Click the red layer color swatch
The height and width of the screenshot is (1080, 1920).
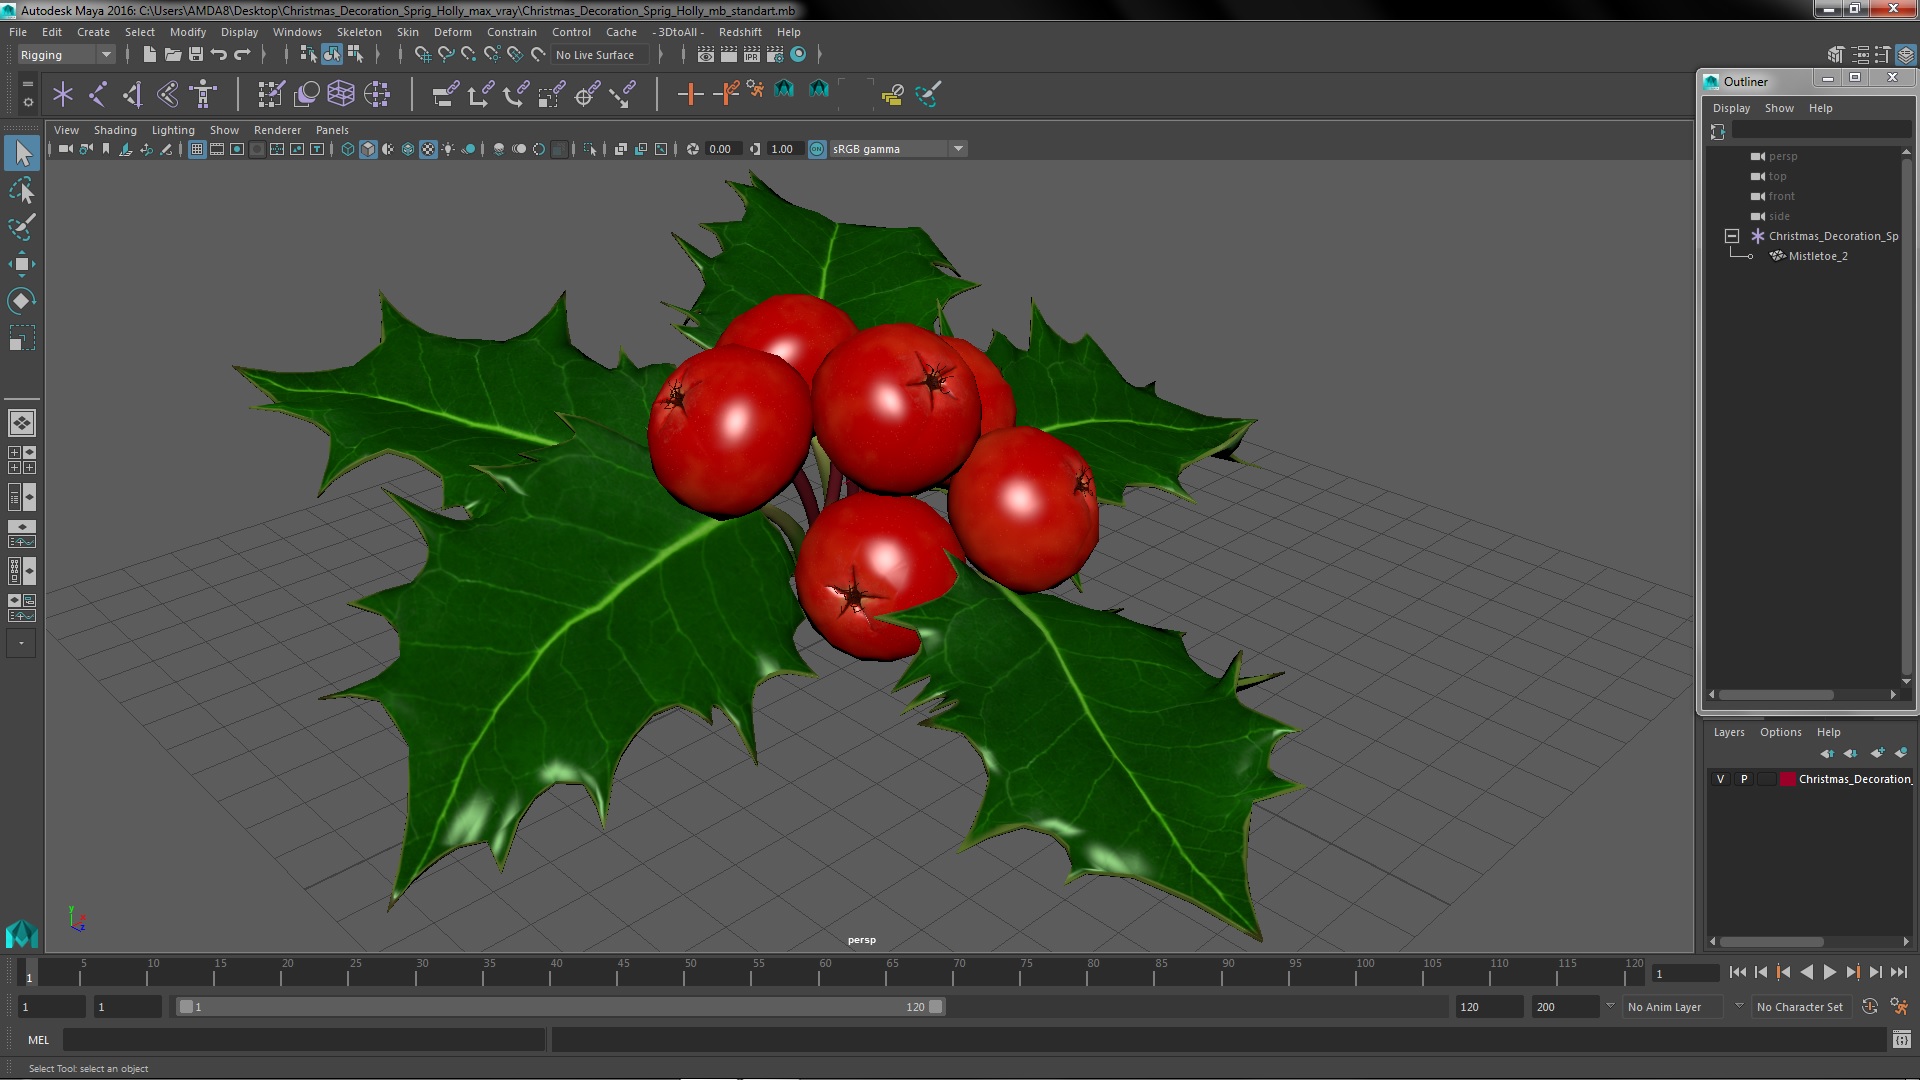point(1787,779)
